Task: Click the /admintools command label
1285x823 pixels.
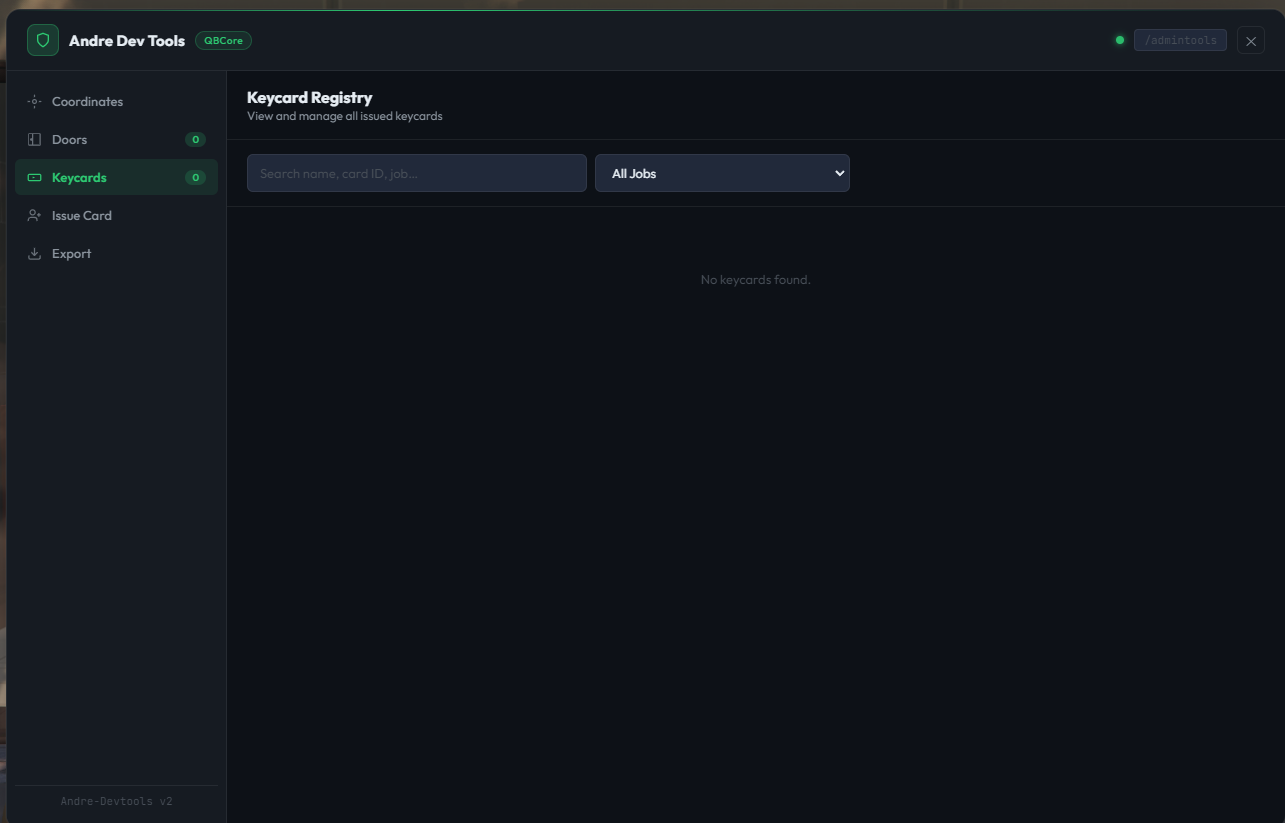Action: tap(1180, 40)
